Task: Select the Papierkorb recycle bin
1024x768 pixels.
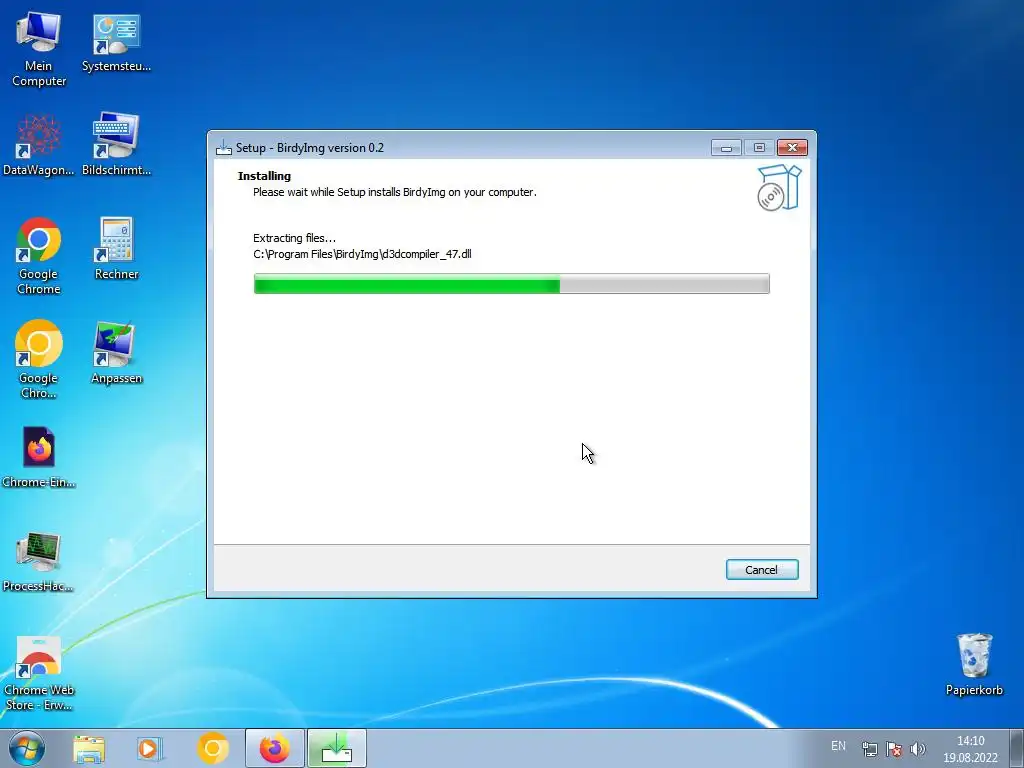Action: 974,665
